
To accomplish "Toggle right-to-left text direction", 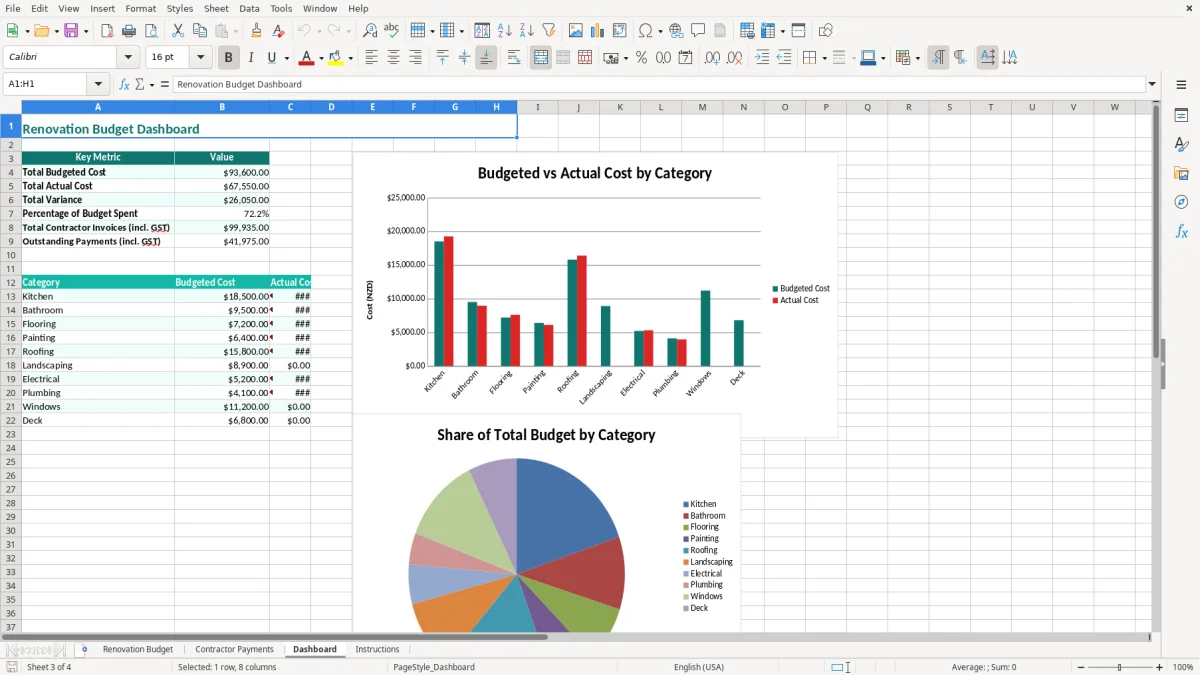I will [x=960, y=58].
